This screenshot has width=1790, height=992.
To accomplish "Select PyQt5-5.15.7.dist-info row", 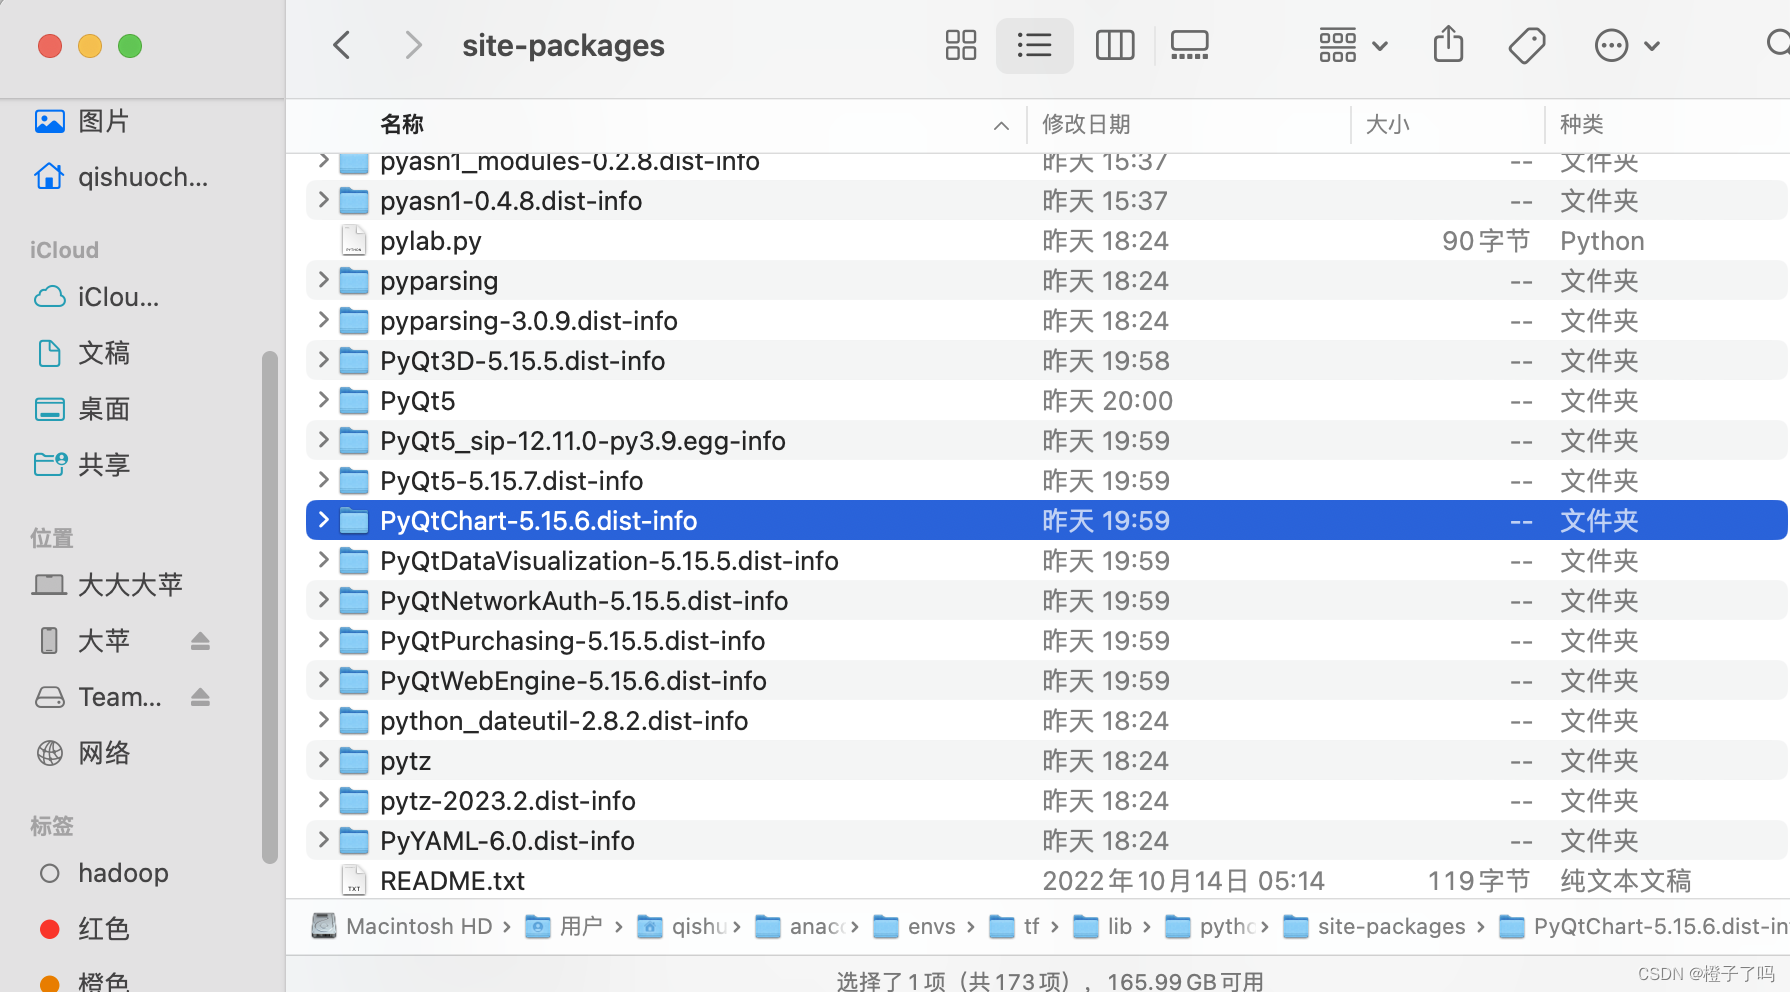I will pyautogui.click(x=1046, y=481).
